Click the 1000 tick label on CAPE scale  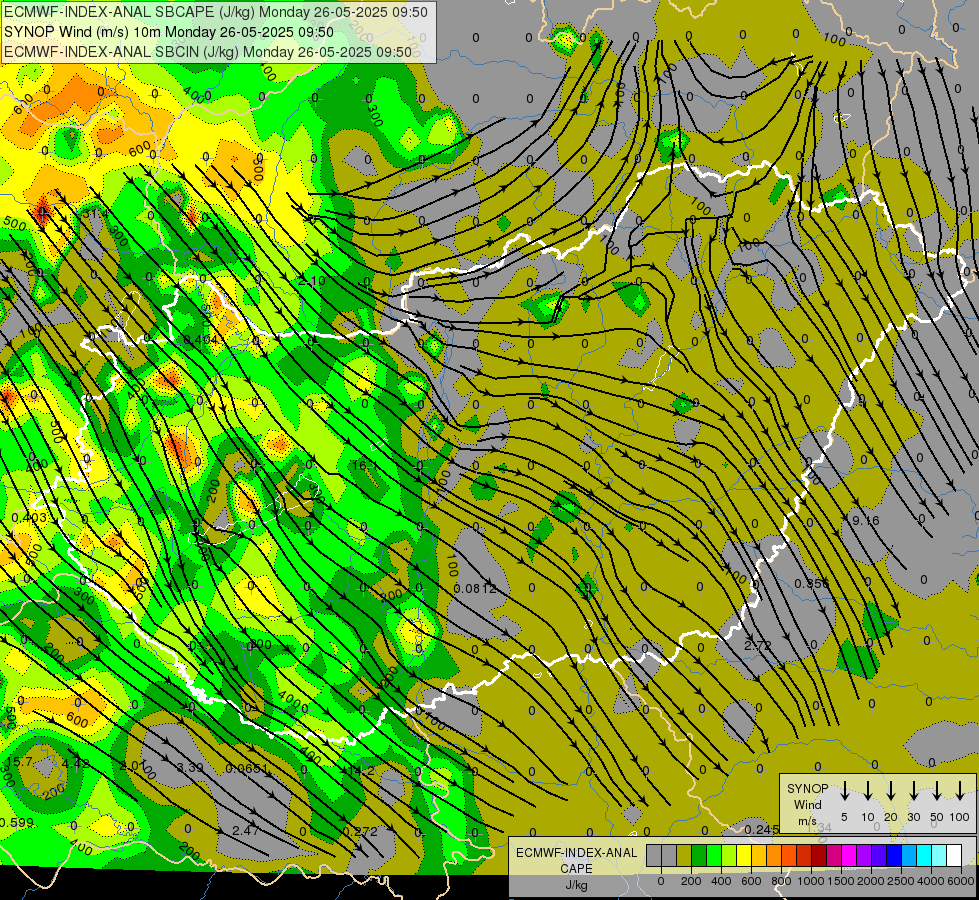point(812,881)
